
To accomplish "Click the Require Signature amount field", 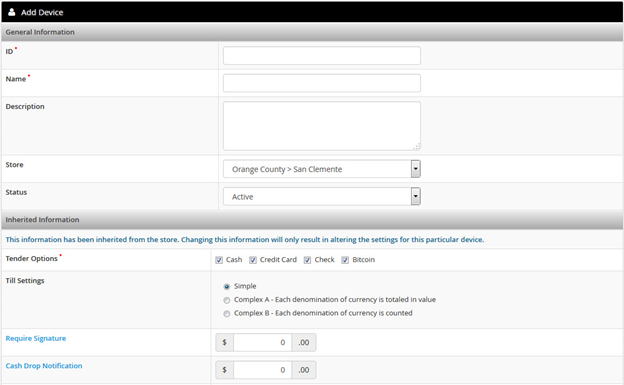I will (263, 342).
